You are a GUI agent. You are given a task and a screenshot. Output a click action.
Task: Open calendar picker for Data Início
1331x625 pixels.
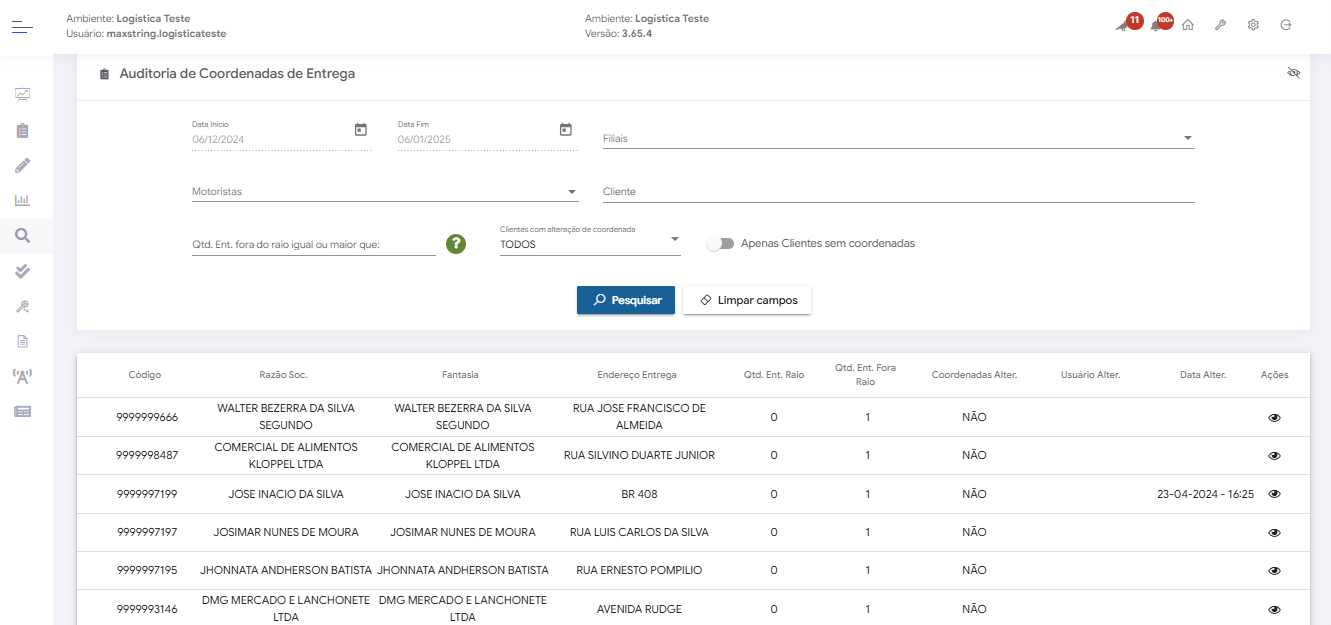click(x=361, y=130)
